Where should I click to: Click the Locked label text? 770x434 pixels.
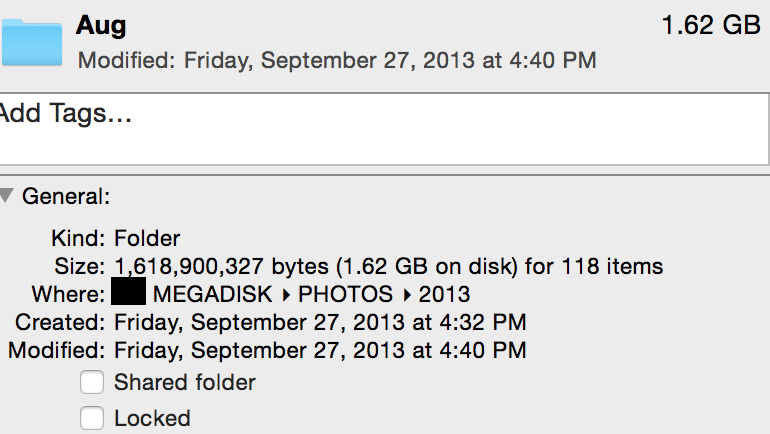[x=152, y=418]
